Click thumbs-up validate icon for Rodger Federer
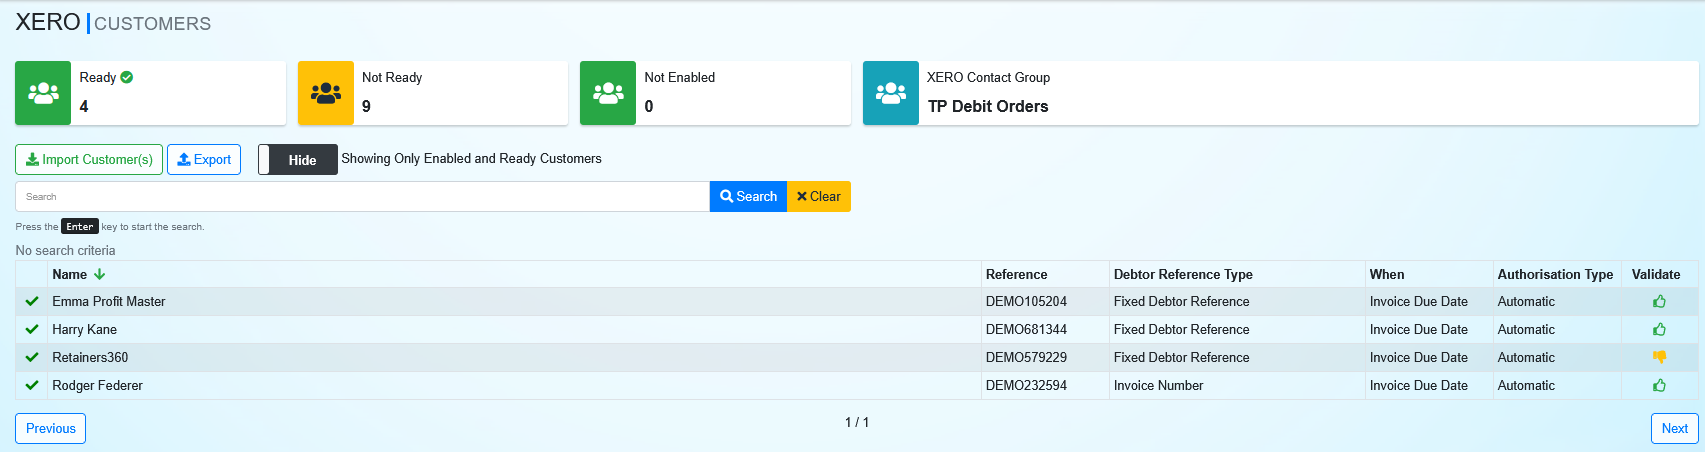 coord(1660,385)
